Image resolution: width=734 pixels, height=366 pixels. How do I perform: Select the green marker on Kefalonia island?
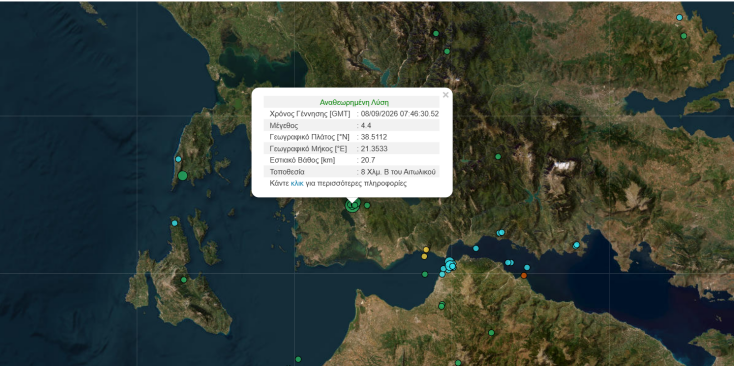click(184, 280)
